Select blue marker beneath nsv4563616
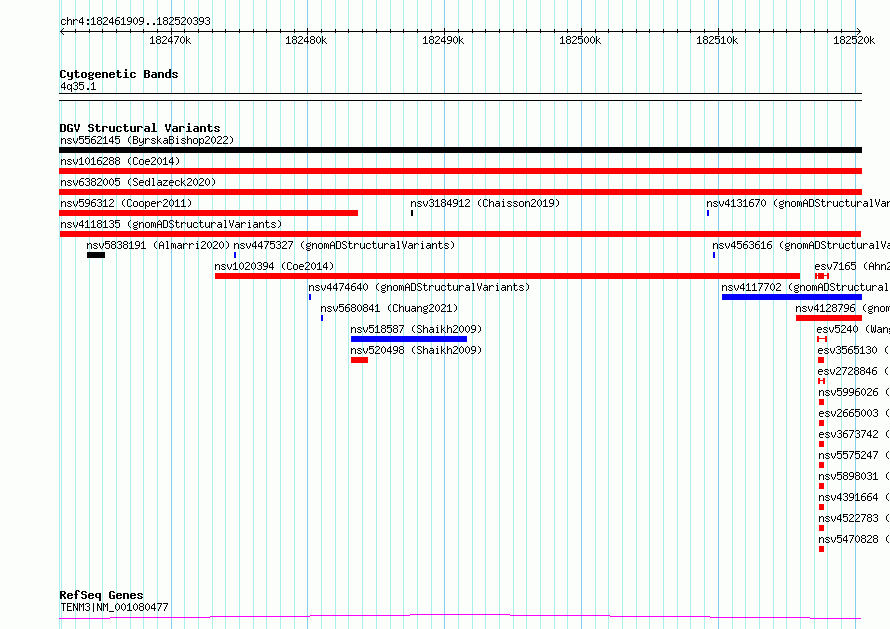890x629 pixels. click(714, 255)
